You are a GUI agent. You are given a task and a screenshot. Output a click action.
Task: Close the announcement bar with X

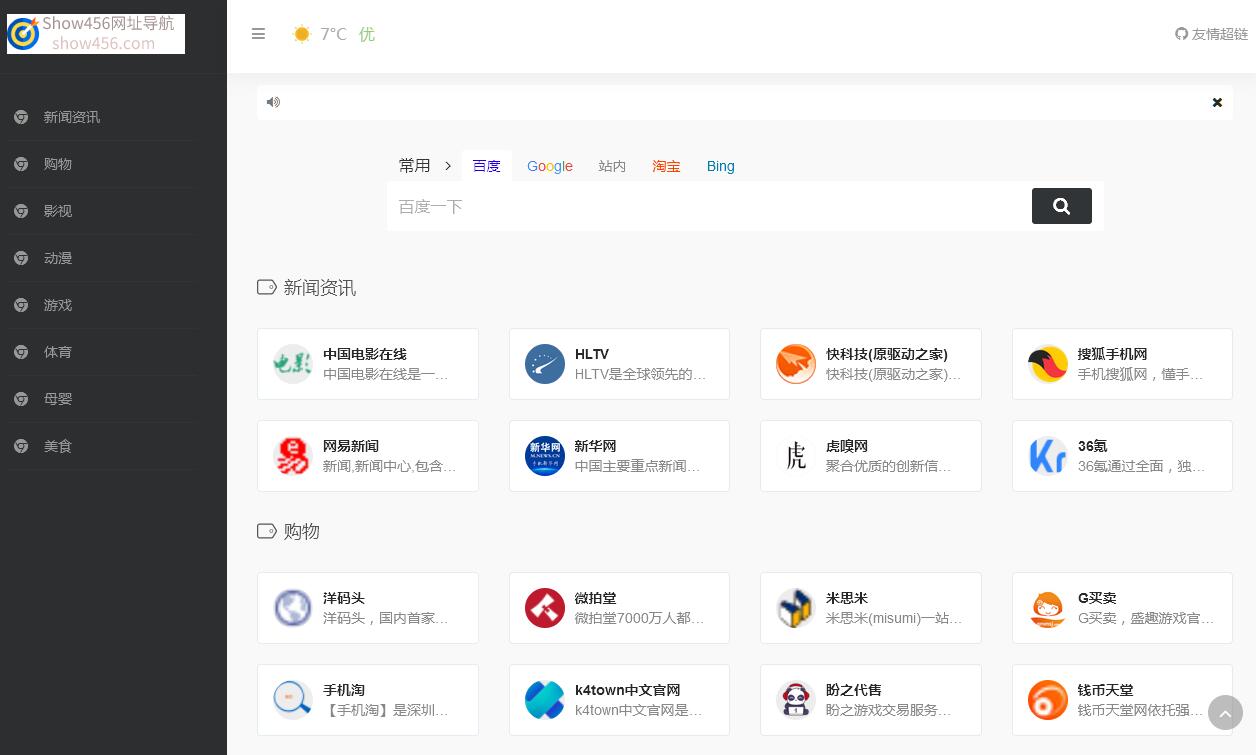point(1217,102)
